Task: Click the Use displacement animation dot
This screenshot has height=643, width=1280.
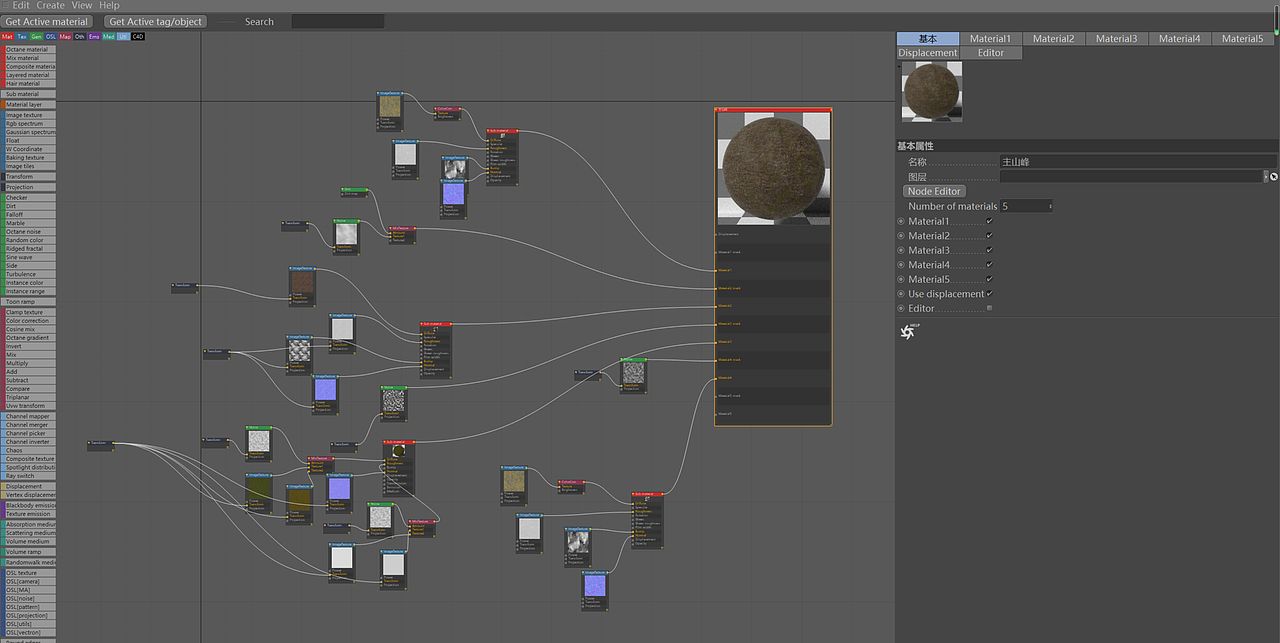Action: point(901,294)
